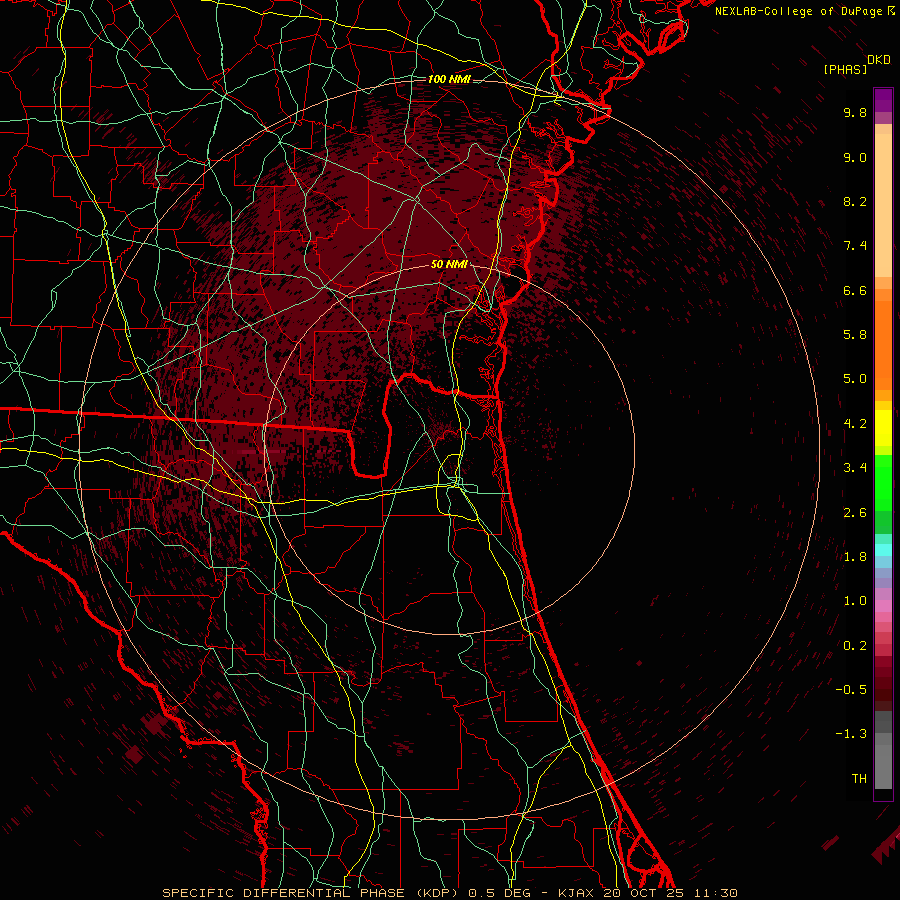
Task: Click the 100 NMI range ring label
Action: coord(449,79)
